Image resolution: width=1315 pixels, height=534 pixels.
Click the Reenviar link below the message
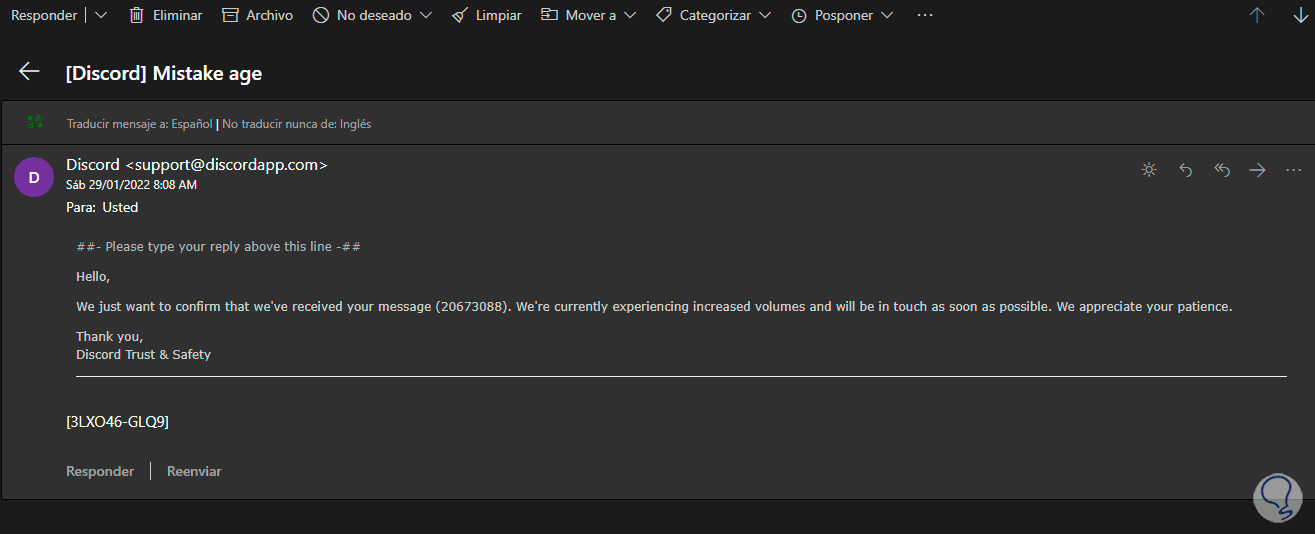194,471
